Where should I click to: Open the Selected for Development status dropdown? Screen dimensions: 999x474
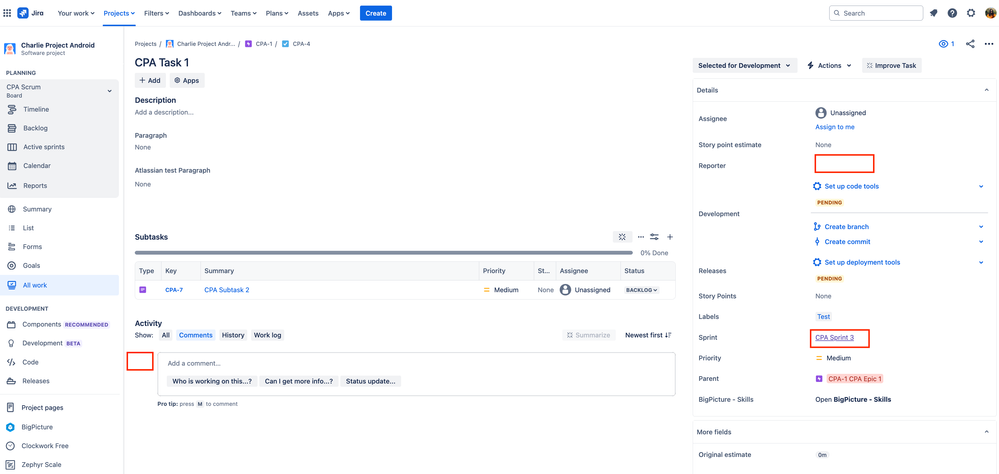coord(745,66)
